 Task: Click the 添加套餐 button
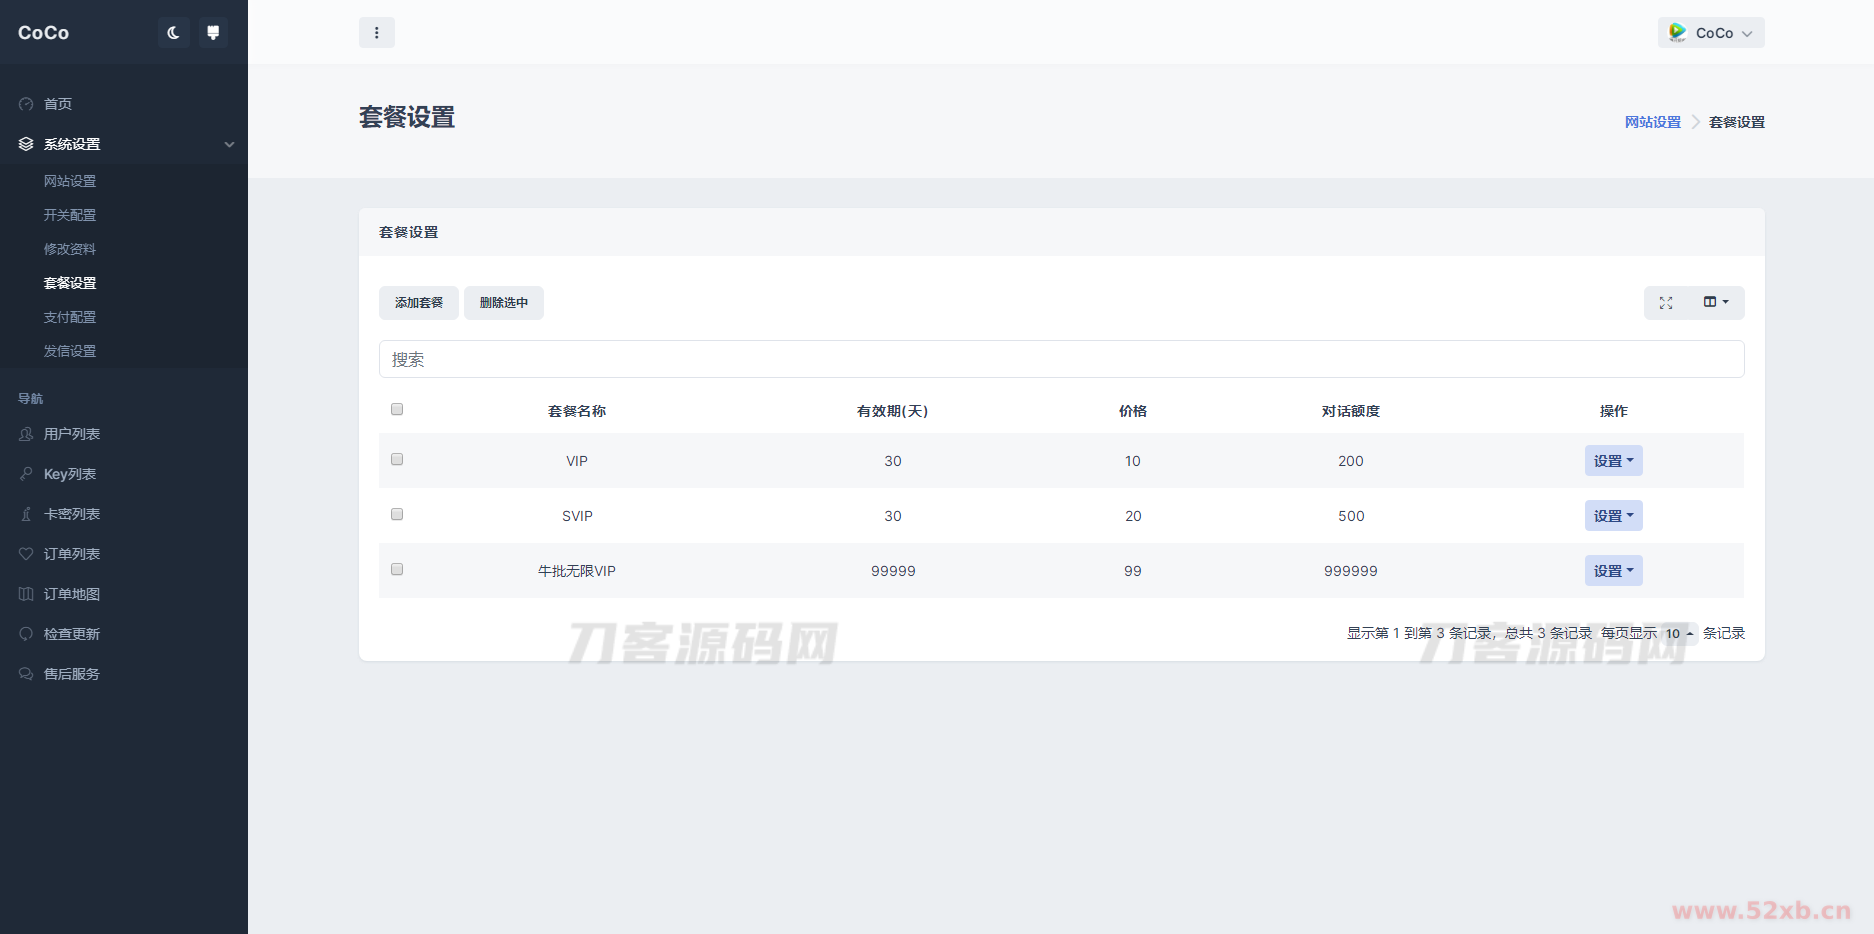pos(418,303)
